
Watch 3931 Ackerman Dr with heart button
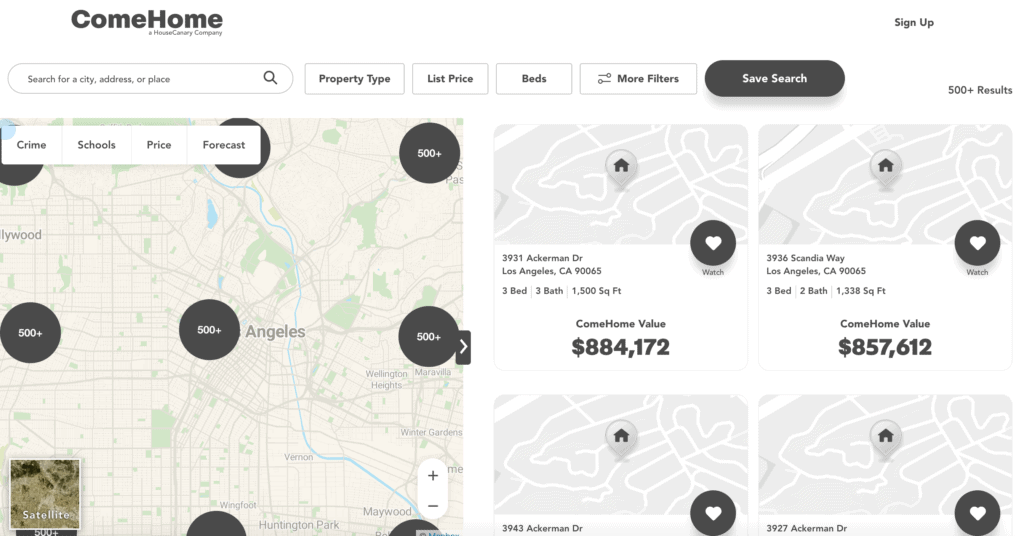(x=713, y=244)
